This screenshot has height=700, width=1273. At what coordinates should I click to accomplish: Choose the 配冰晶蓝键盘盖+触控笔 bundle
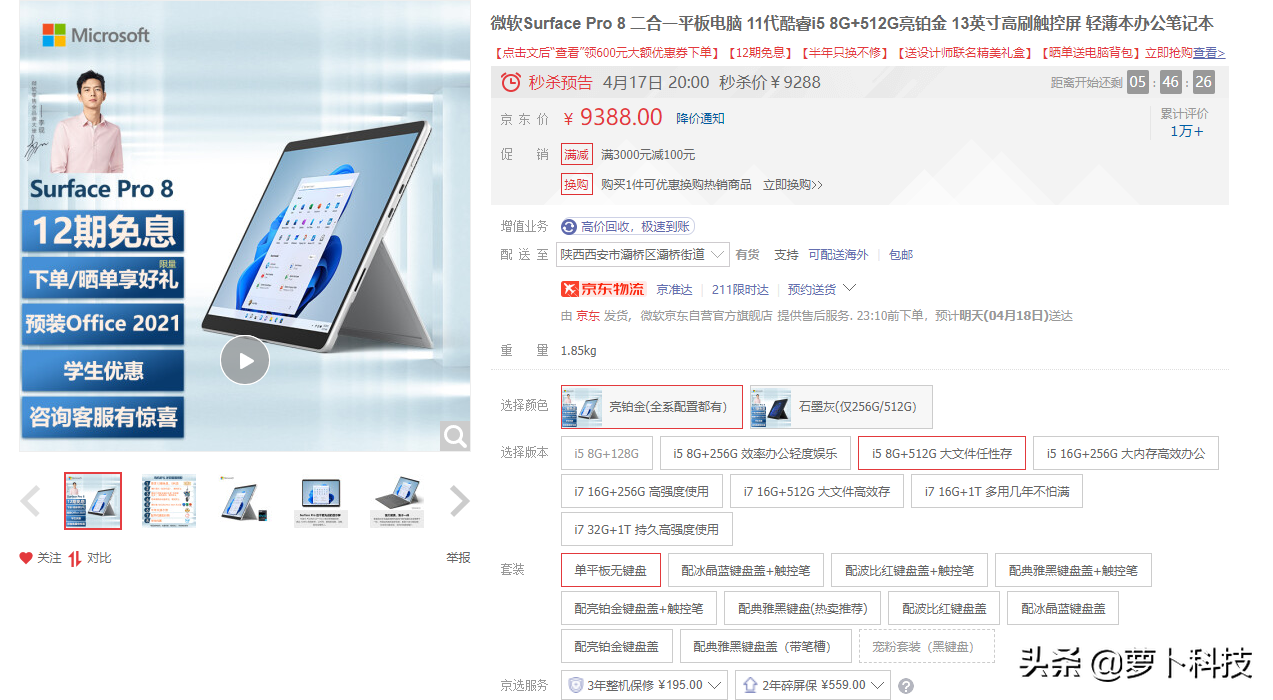pos(746,569)
